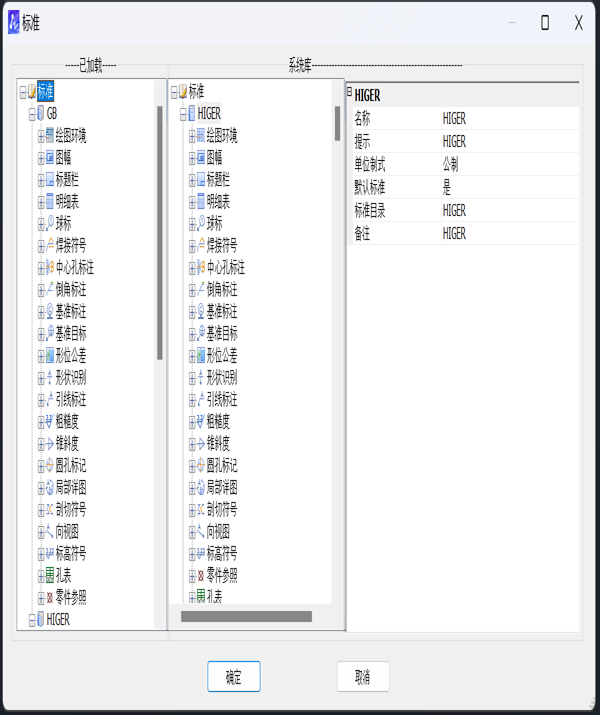Viewport: 600px width, 715px height.
Task: Collapse the GB node in loaded tree
Action: 32,114
